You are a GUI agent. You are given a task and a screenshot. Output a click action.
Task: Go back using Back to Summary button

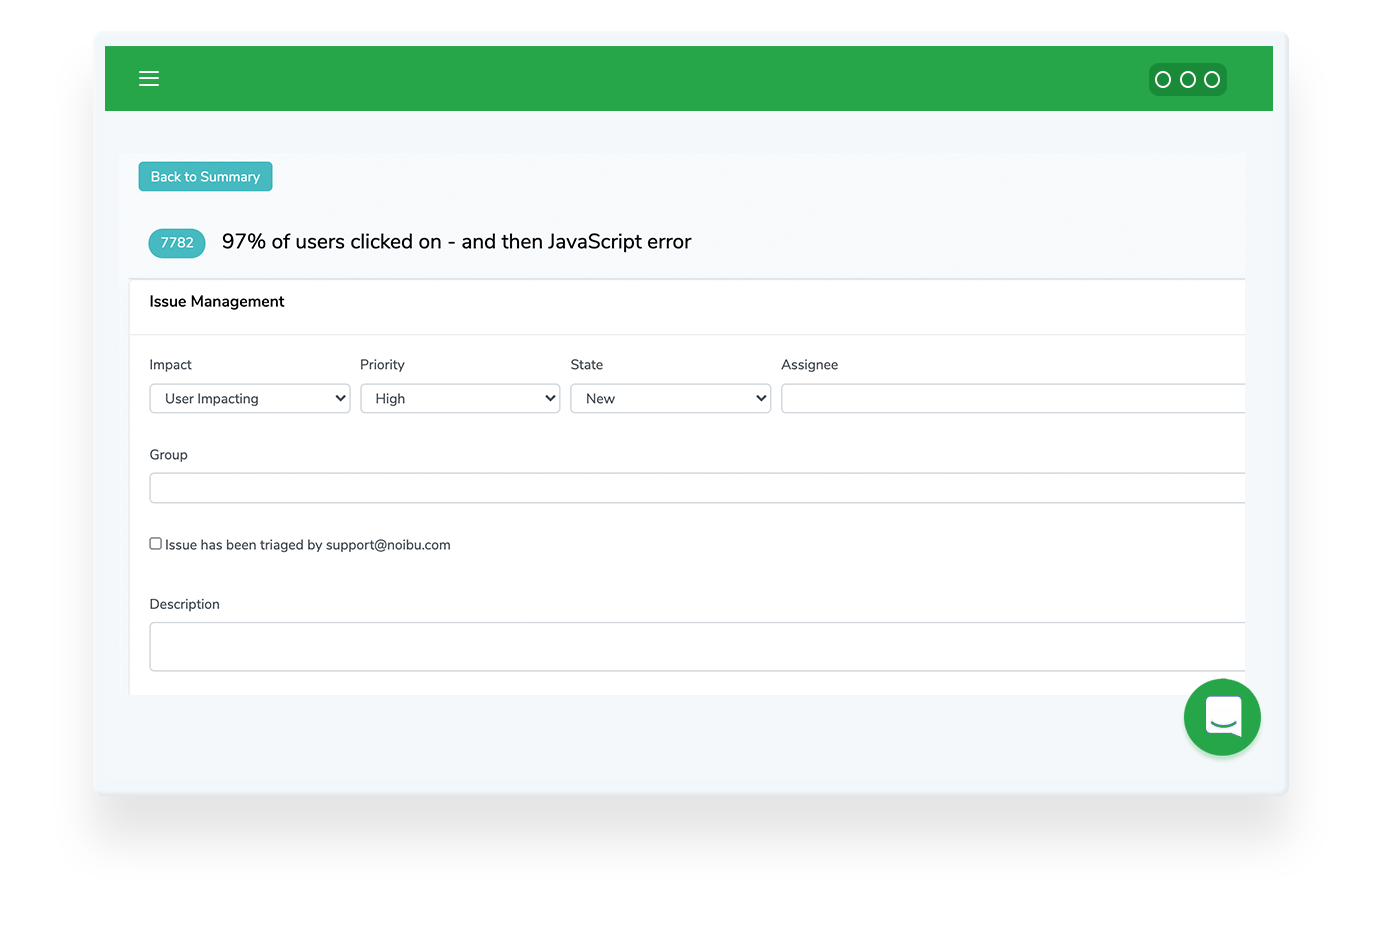205,177
